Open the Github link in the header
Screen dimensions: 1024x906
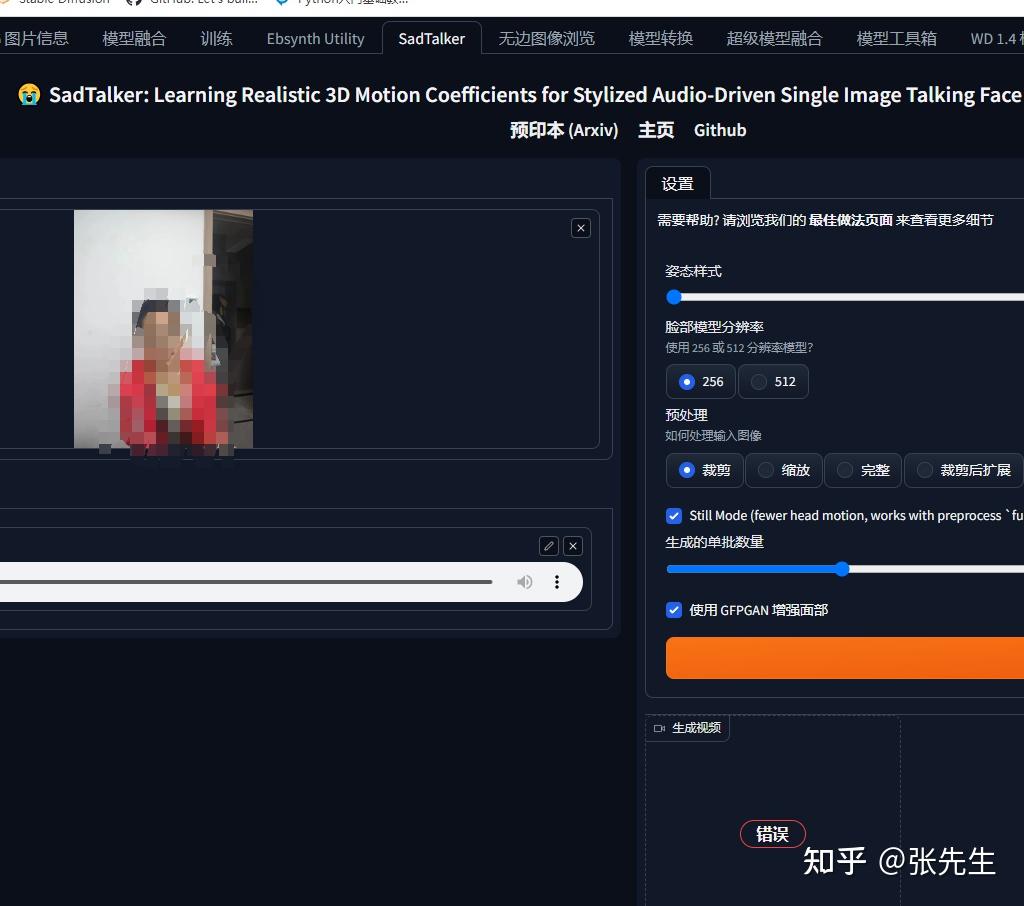pyautogui.click(x=719, y=130)
